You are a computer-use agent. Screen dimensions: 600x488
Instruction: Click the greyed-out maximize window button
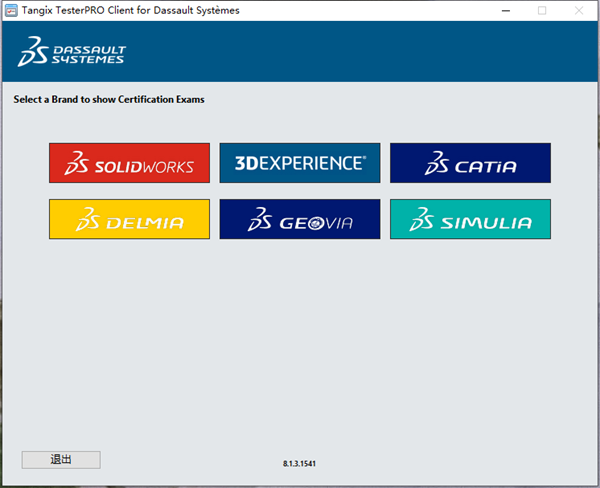(542, 10)
